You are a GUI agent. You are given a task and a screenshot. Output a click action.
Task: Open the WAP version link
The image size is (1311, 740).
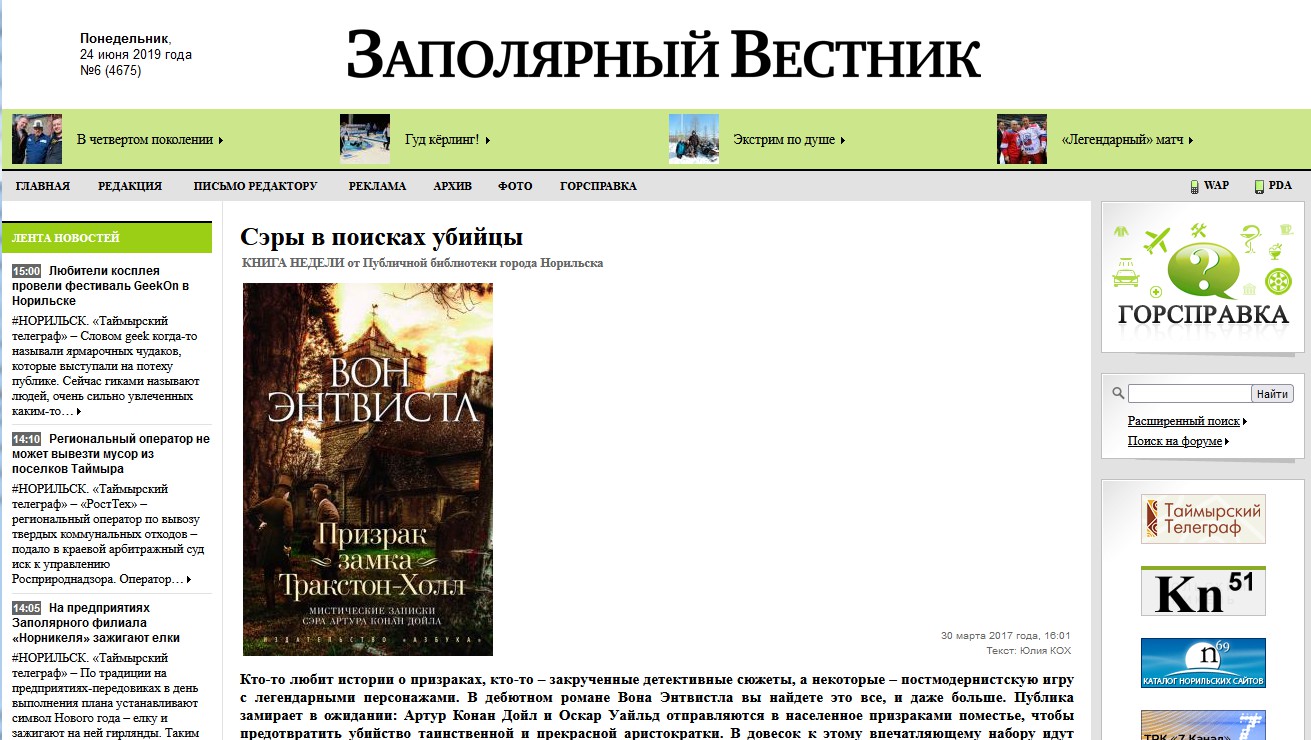(1216, 186)
